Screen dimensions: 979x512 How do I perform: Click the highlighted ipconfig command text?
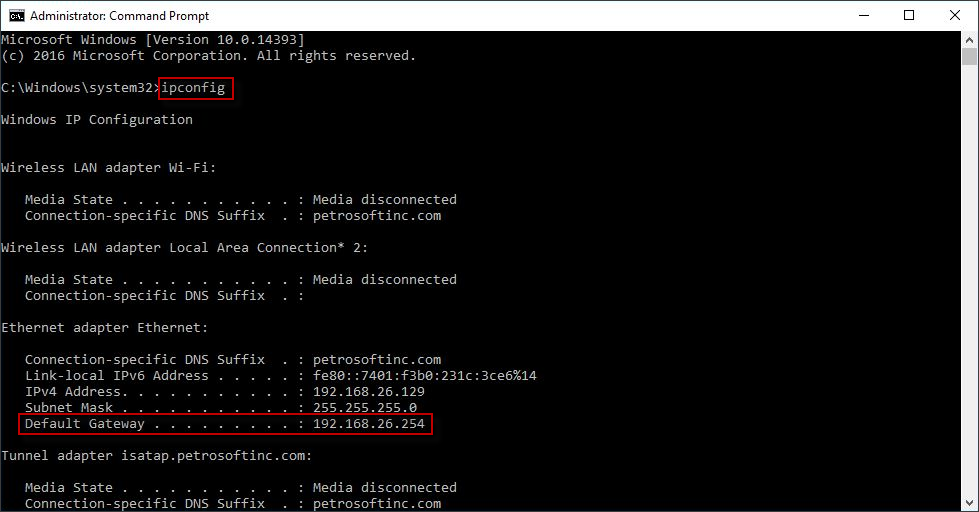(193, 88)
